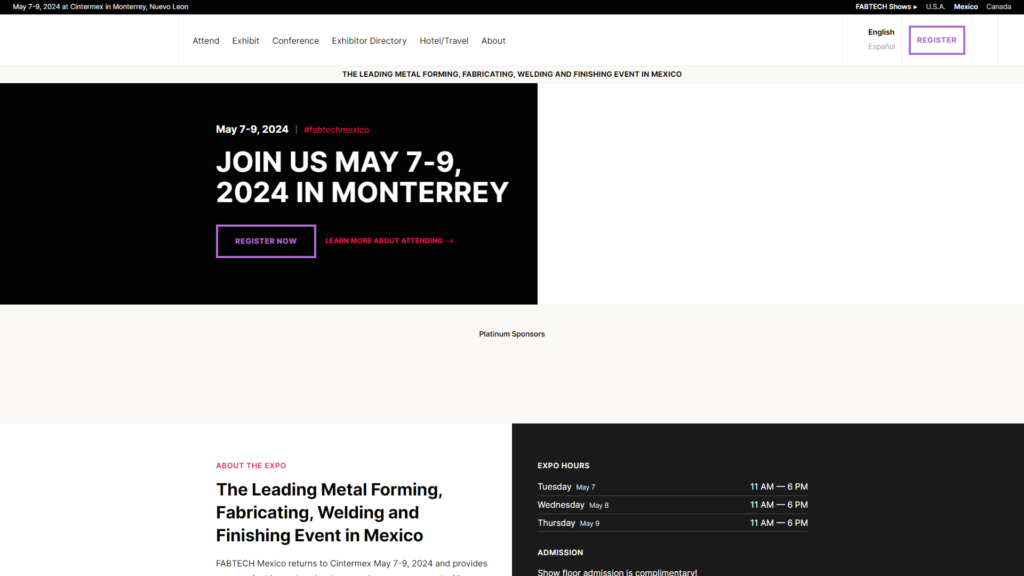The width and height of the screenshot is (1024, 576).
Task: Go to the Mexico show site
Action: 965,7
